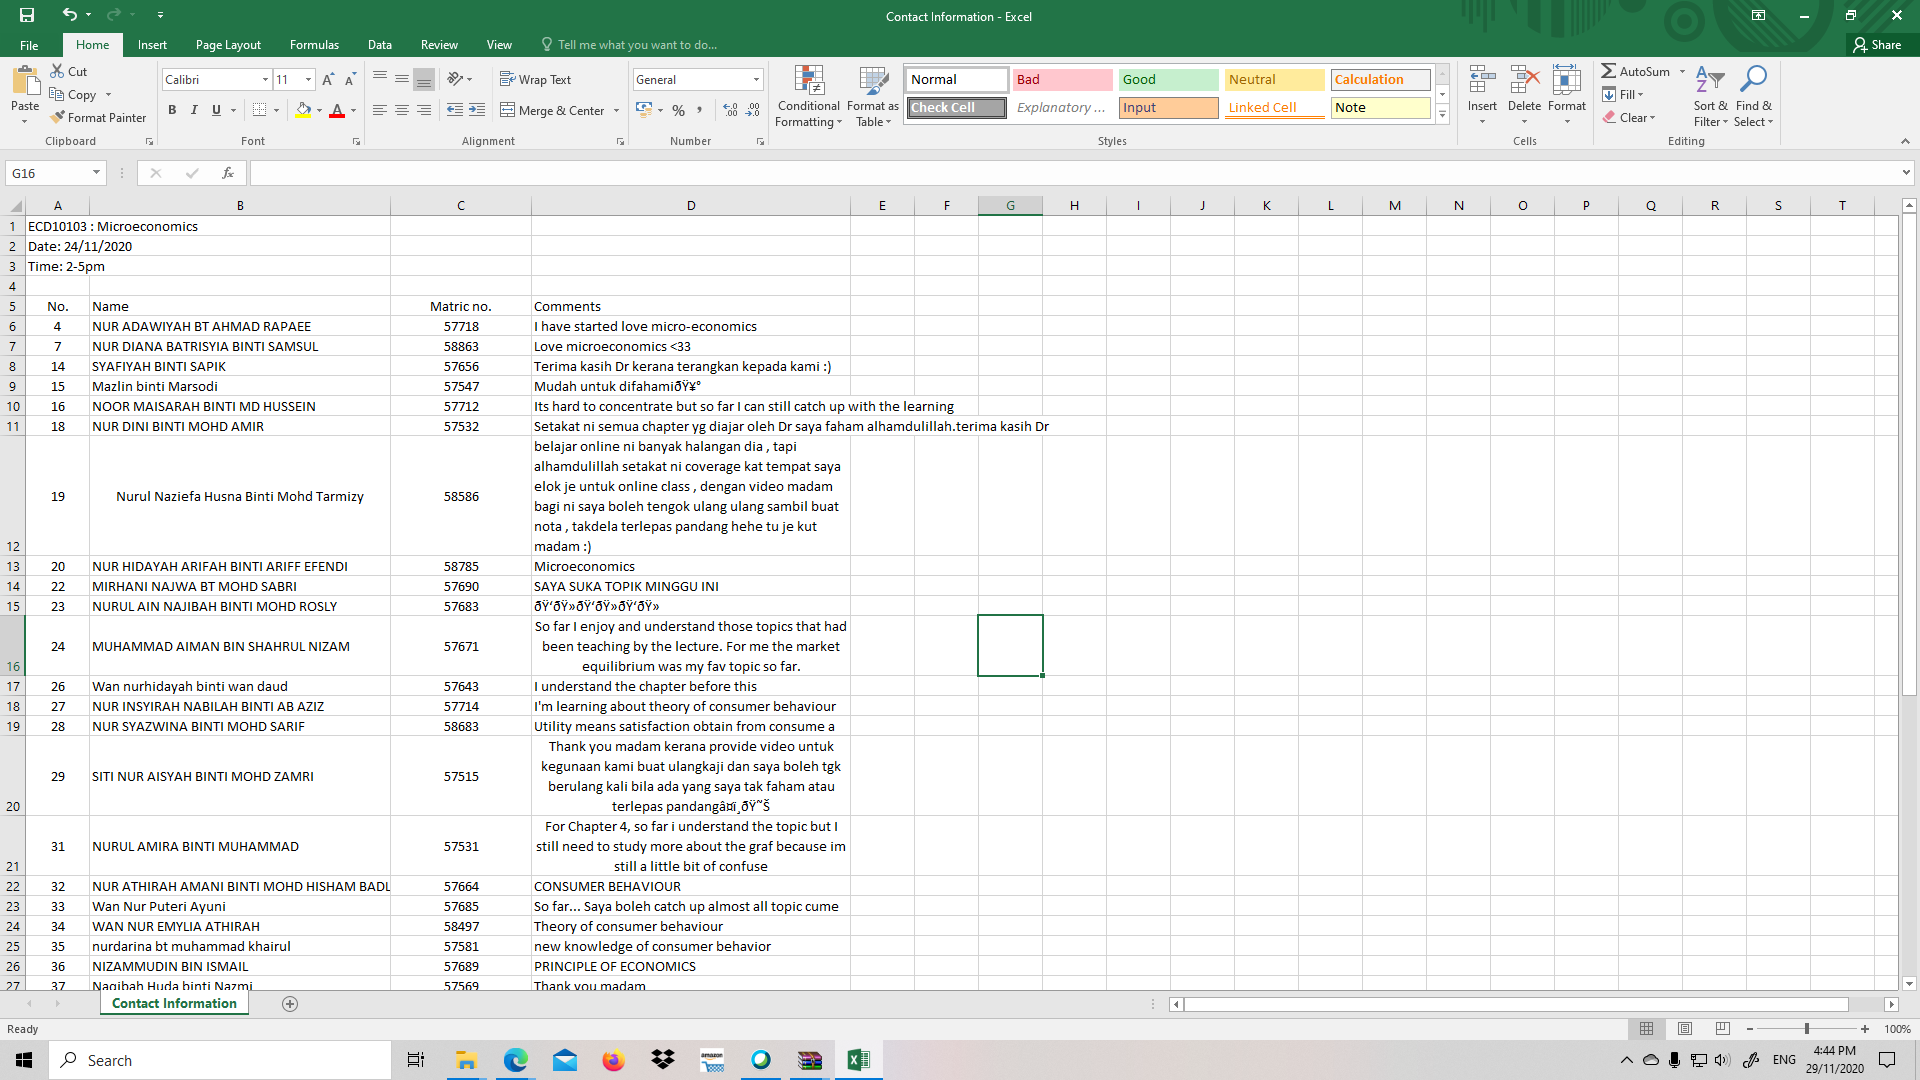Click the Share button
Screen dimensions: 1920x1080
pos(1877,45)
